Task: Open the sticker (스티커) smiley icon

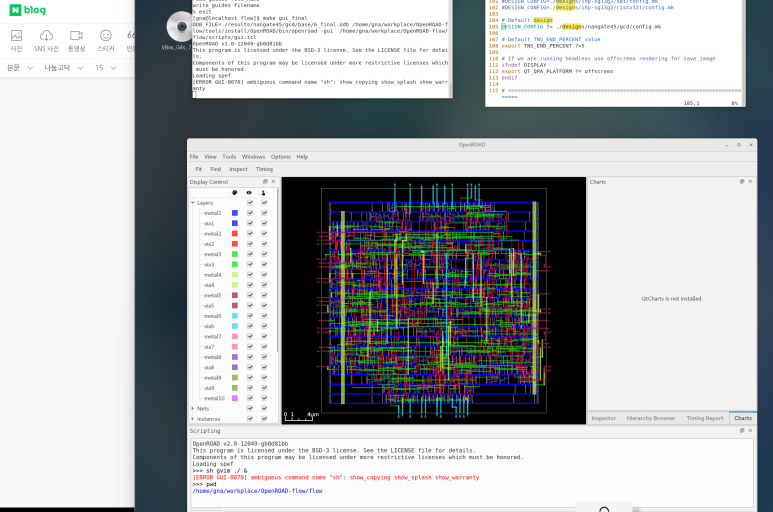Action: (105, 36)
